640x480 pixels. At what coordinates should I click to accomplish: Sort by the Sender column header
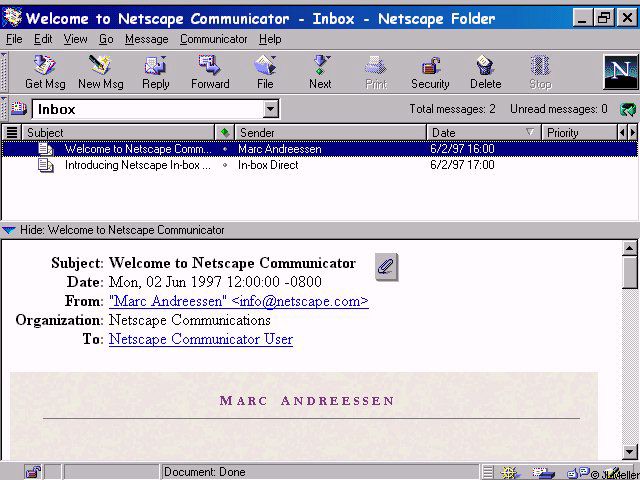330,132
